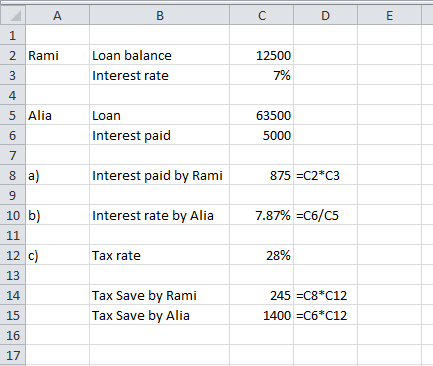Select row 6 header
This screenshot has height=366, width=433.
click(x=13, y=135)
